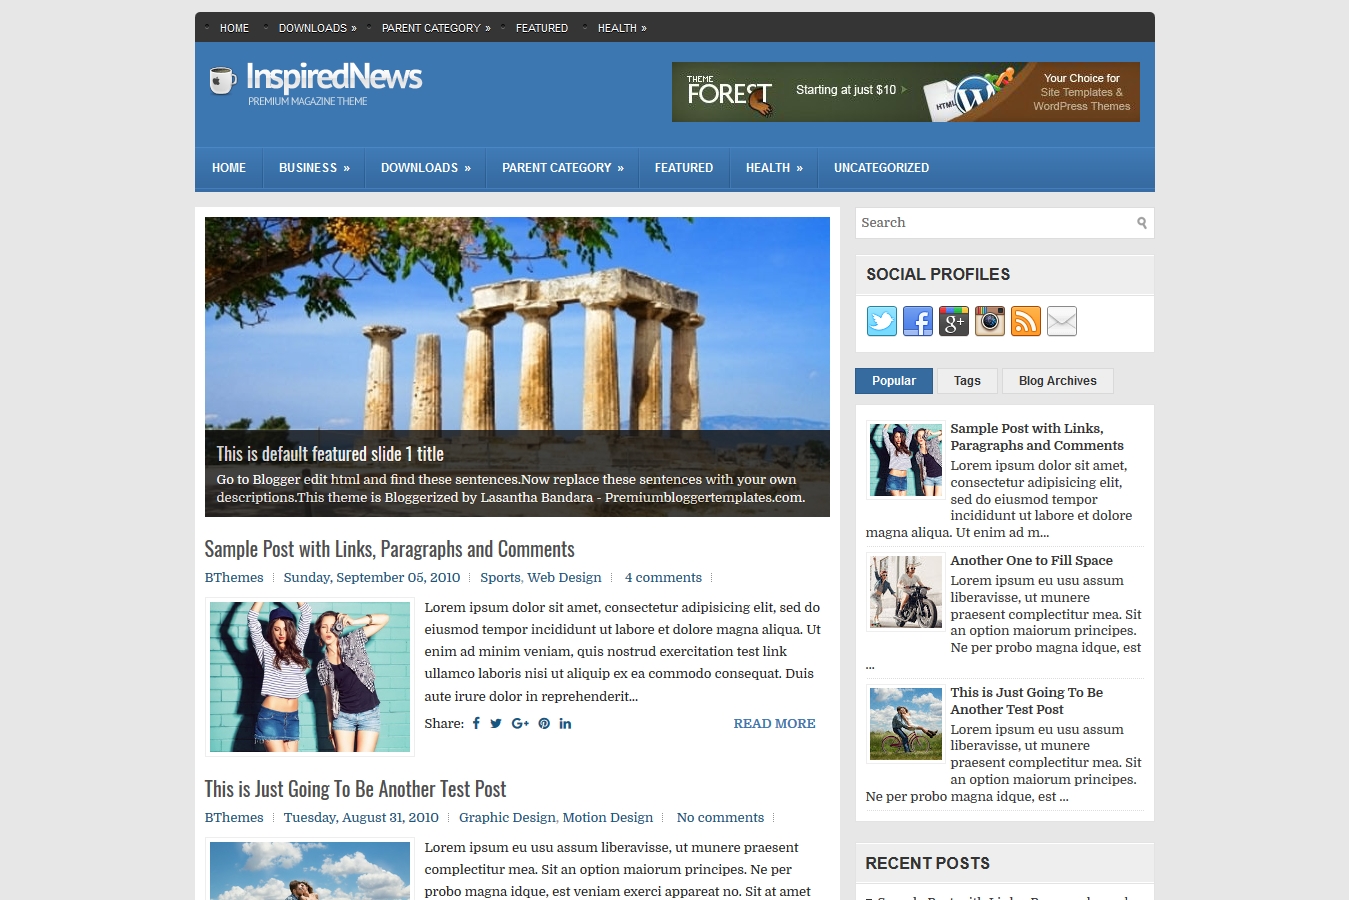Open the Facebook social profile icon
Viewport: 1349px width, 900px height.
[x=918, y=321]
